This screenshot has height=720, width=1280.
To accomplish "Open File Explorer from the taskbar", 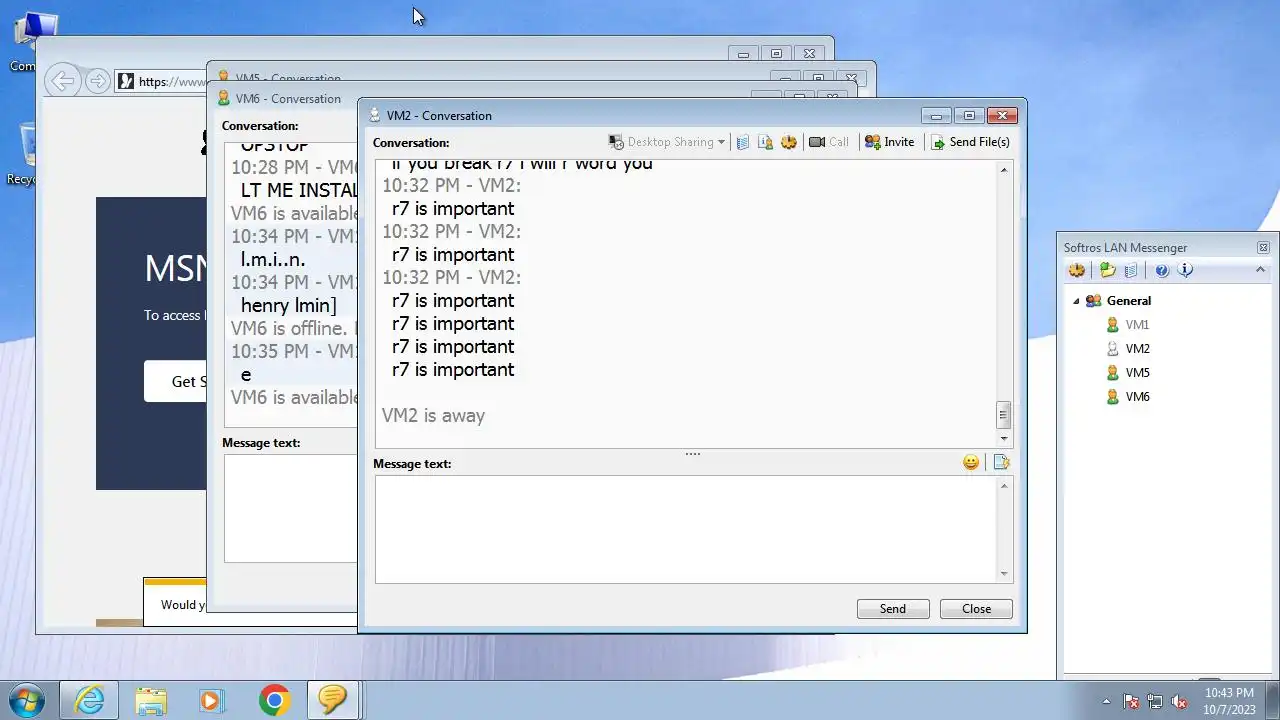I will [151, 700].
